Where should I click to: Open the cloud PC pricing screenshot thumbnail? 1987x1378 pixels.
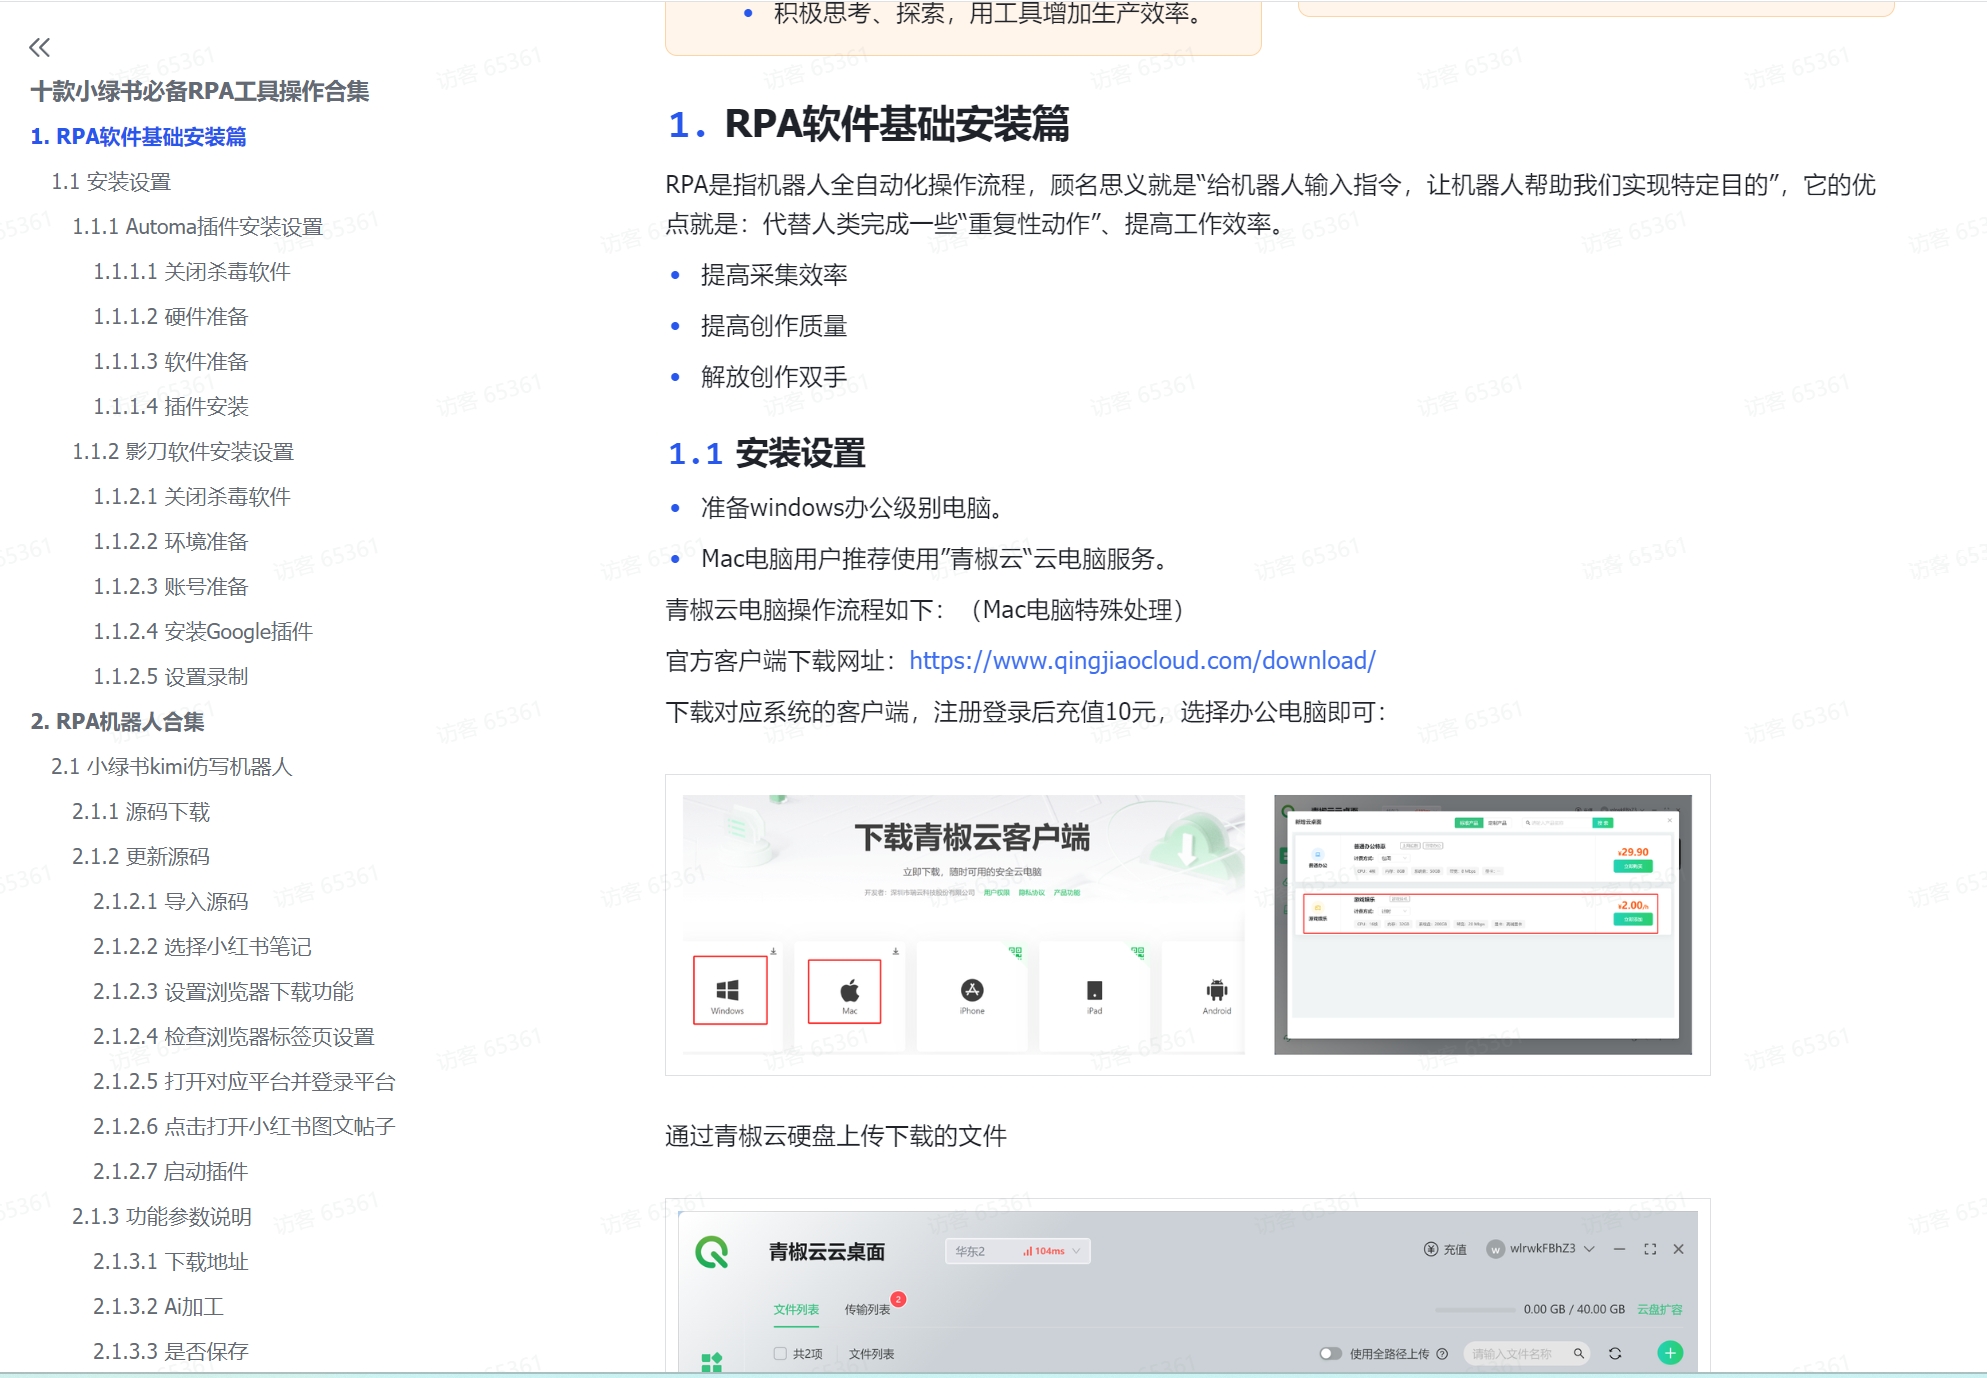point(1483,925)
